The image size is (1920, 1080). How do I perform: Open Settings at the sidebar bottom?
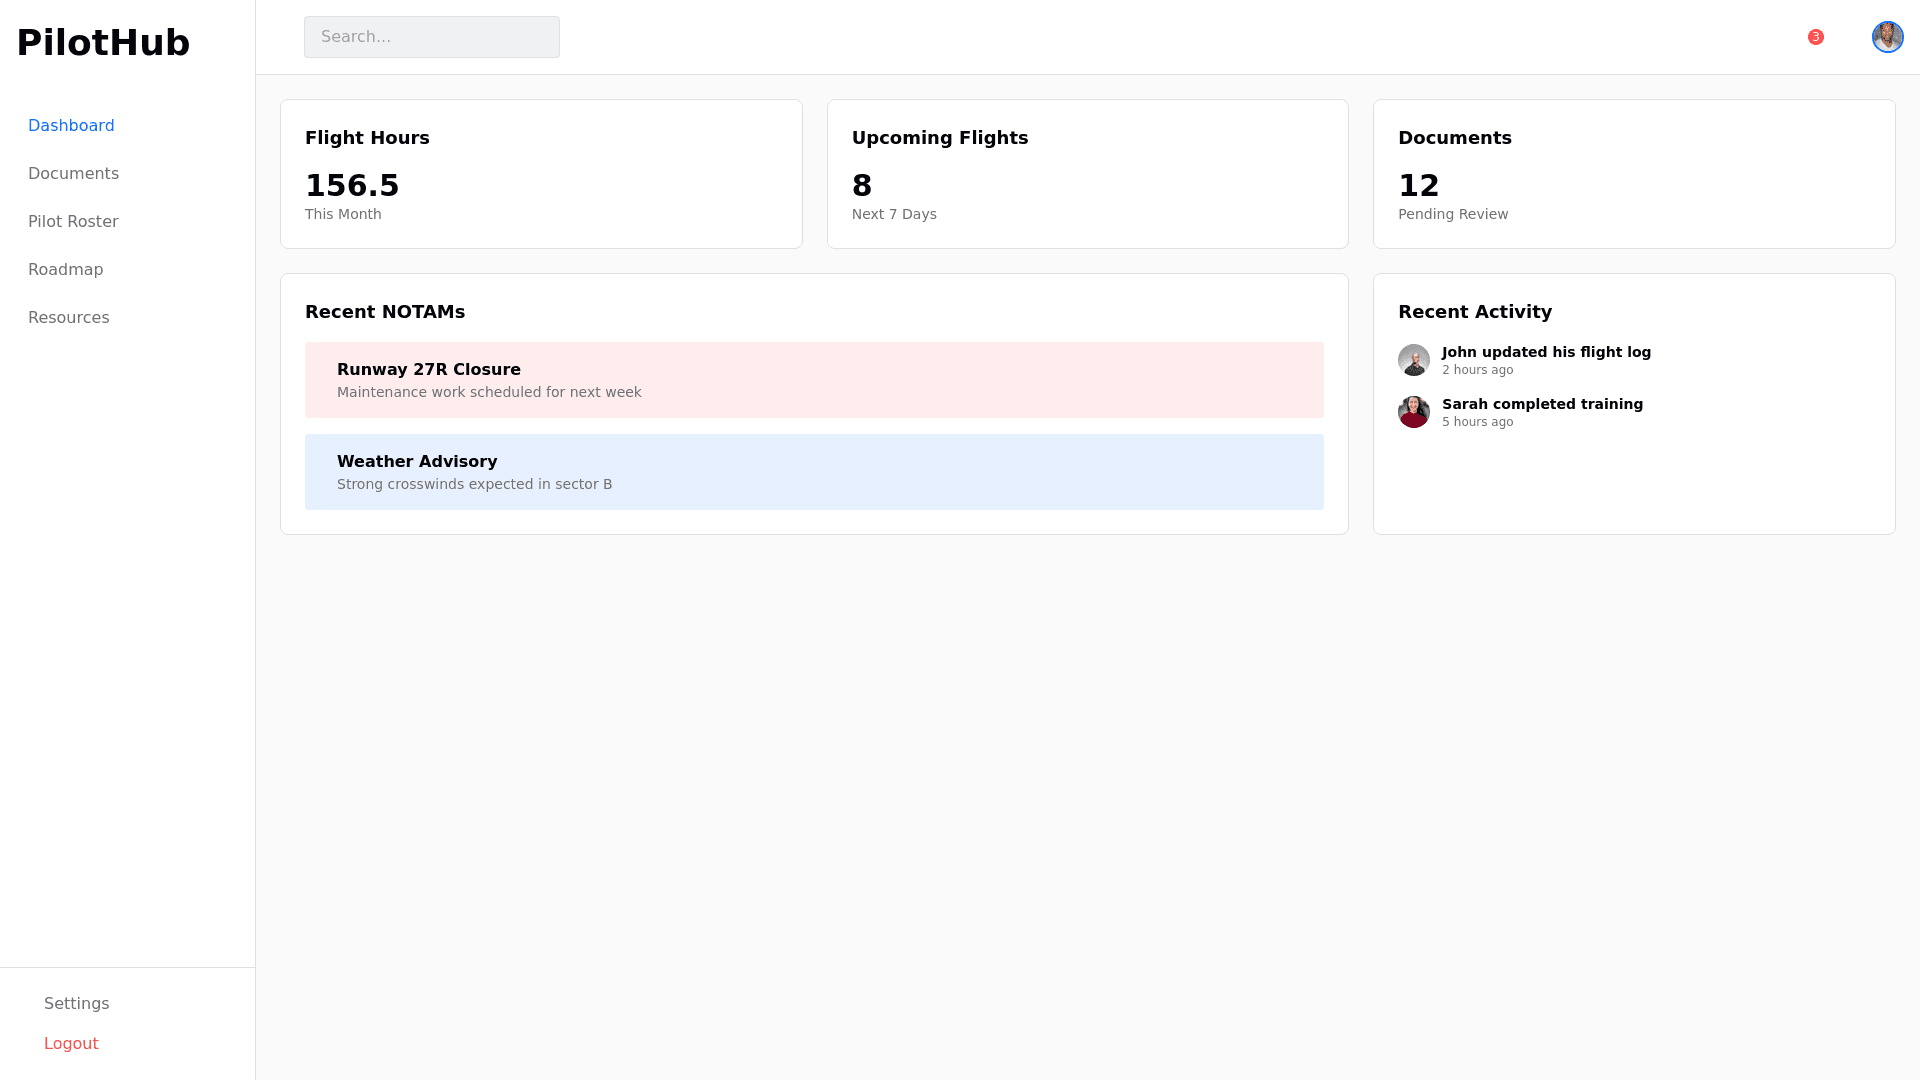click(x=76, y=1004)
